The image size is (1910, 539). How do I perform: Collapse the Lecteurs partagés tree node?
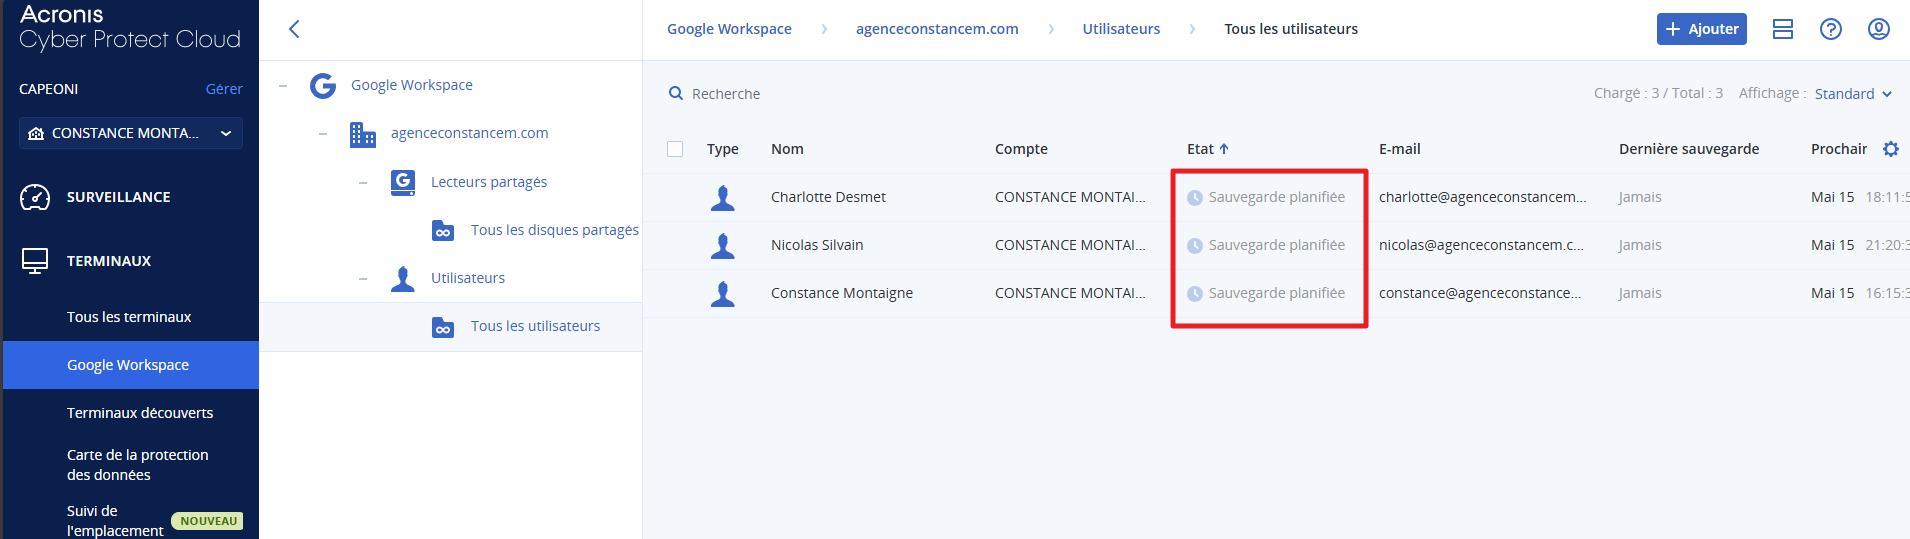(363, 182)
